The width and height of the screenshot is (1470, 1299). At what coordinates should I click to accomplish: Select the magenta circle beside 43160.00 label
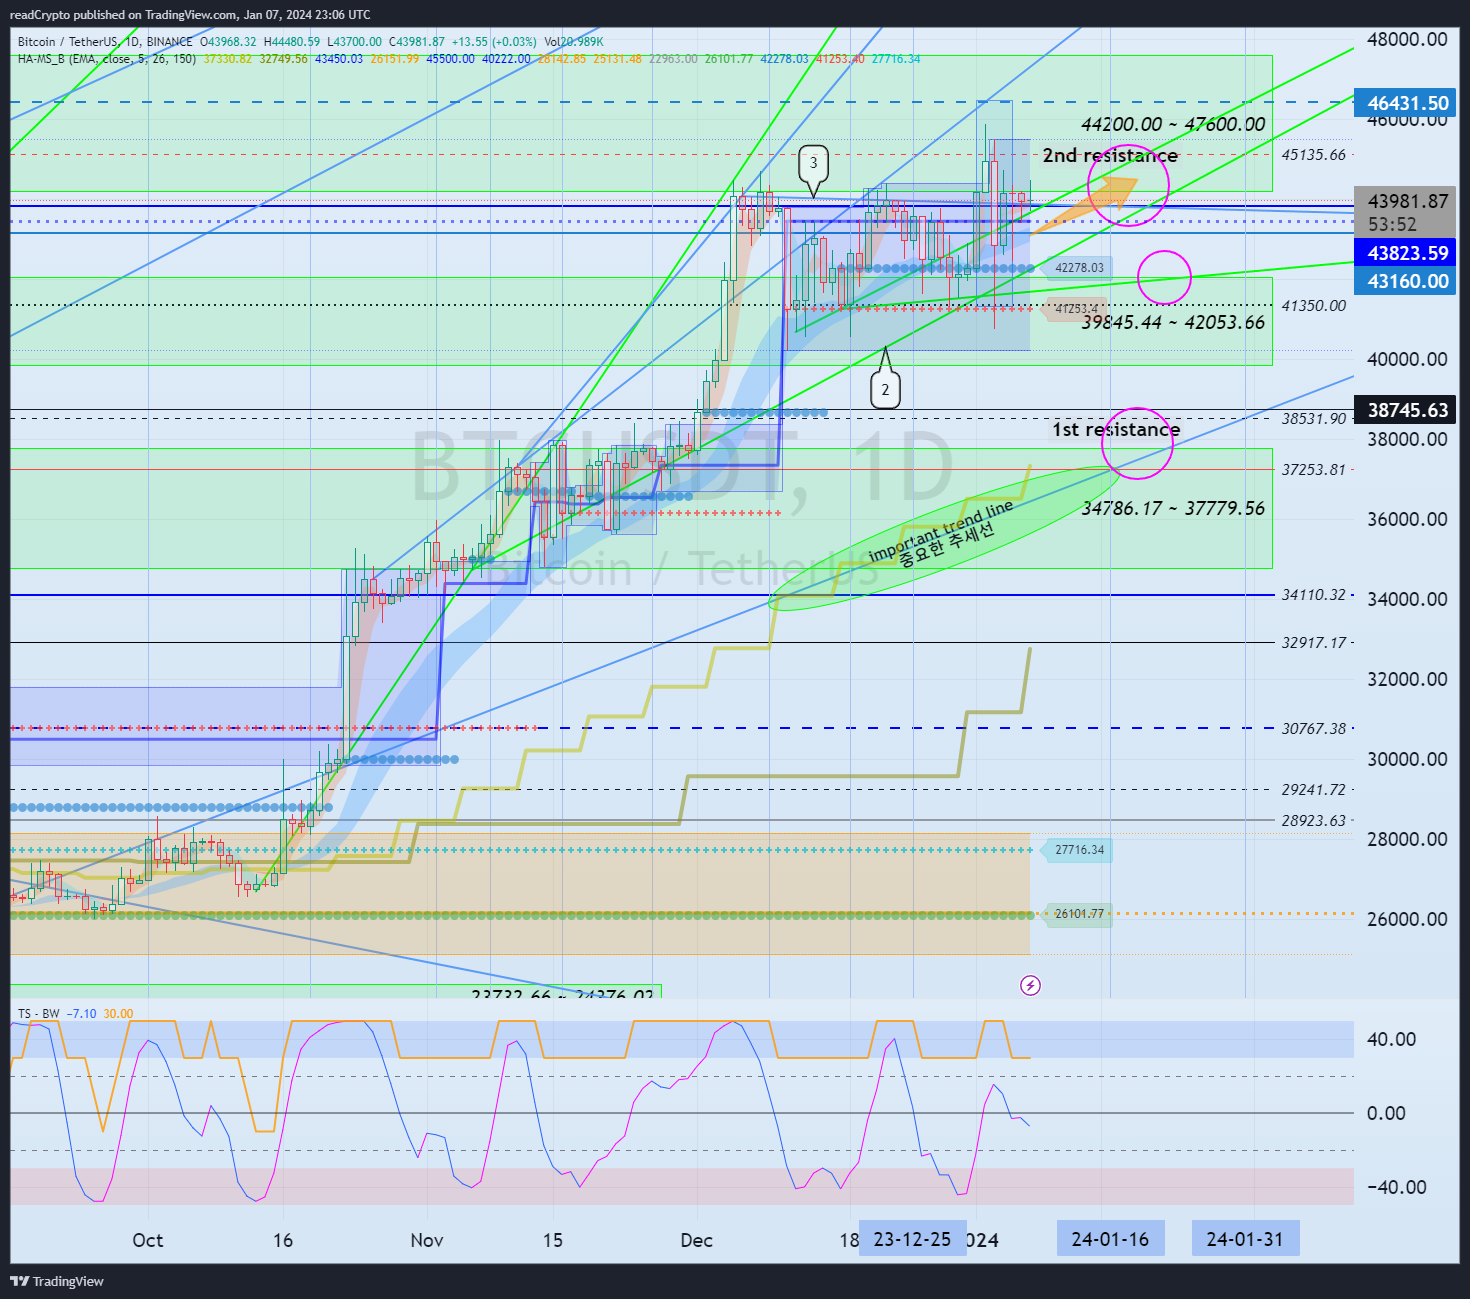click(x=1164, y=277)
